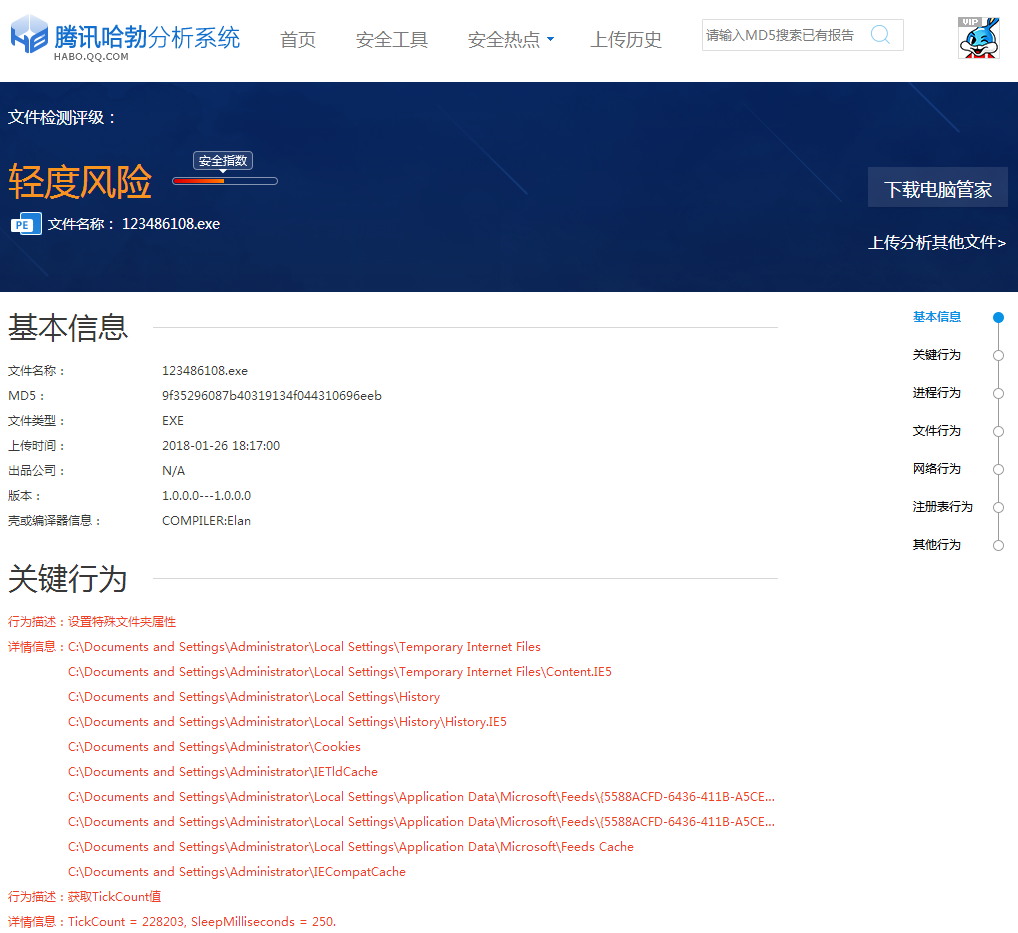Click the version value 1.0.0.0---1.0.0.0
Screen dimensions: 1018x933
[206, 495]
